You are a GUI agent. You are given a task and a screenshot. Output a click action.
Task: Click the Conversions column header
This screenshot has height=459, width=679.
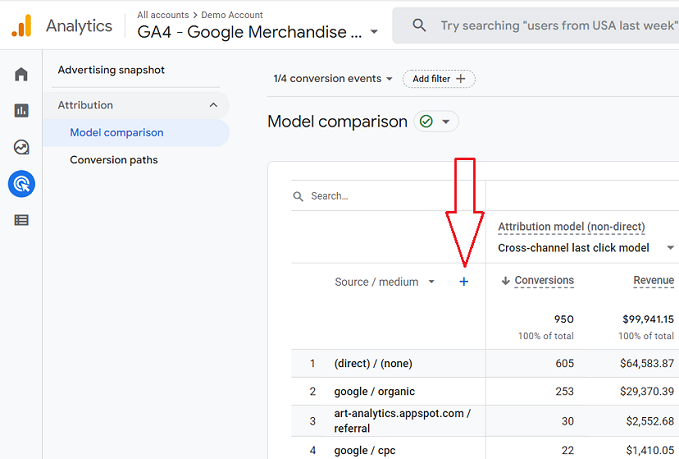(x=544, y=281)
